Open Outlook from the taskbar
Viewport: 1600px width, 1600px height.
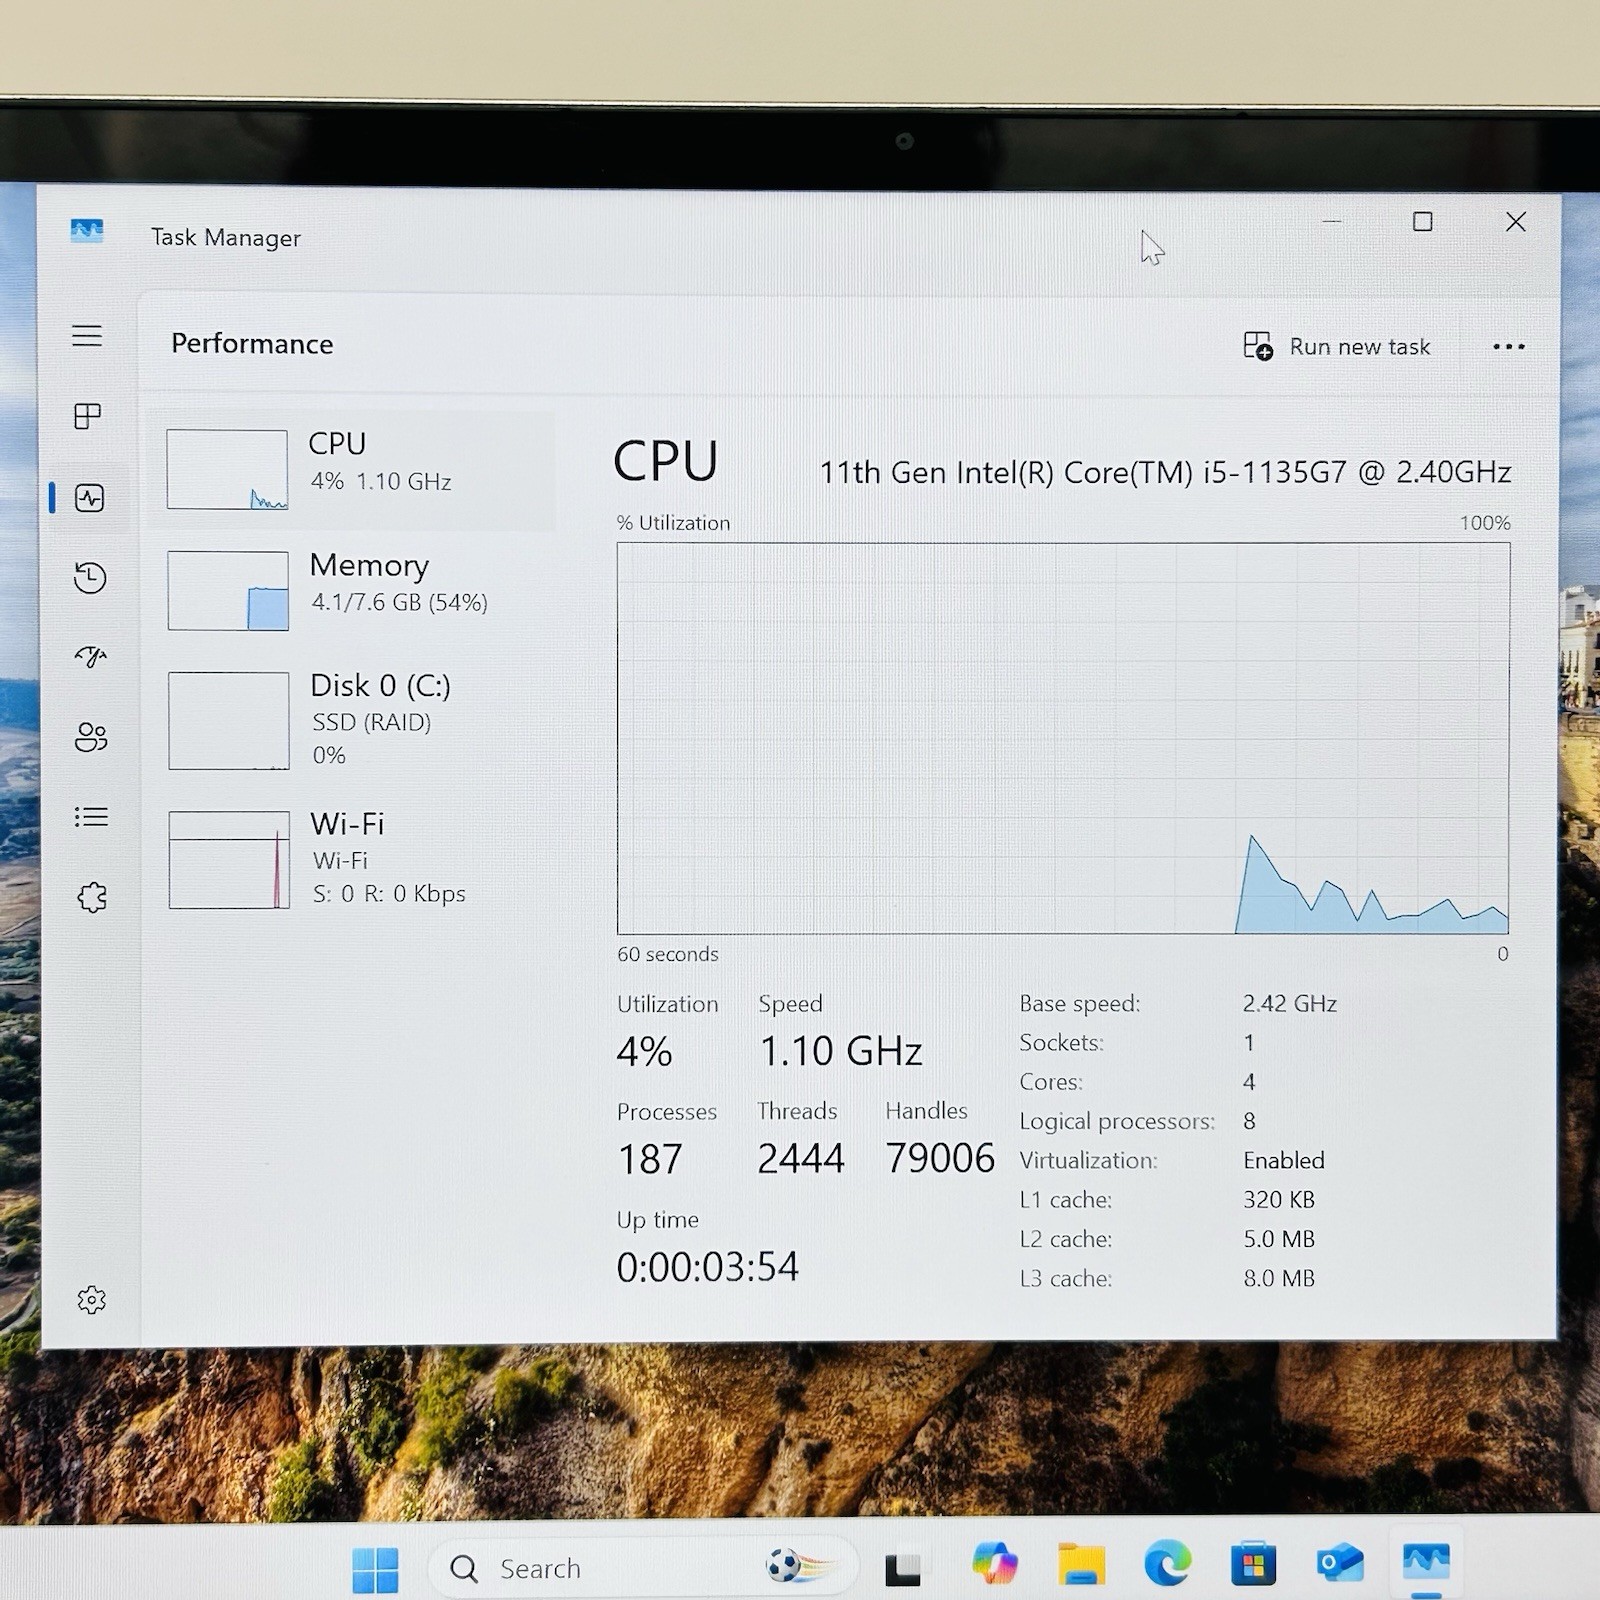click(1340, 1562)
